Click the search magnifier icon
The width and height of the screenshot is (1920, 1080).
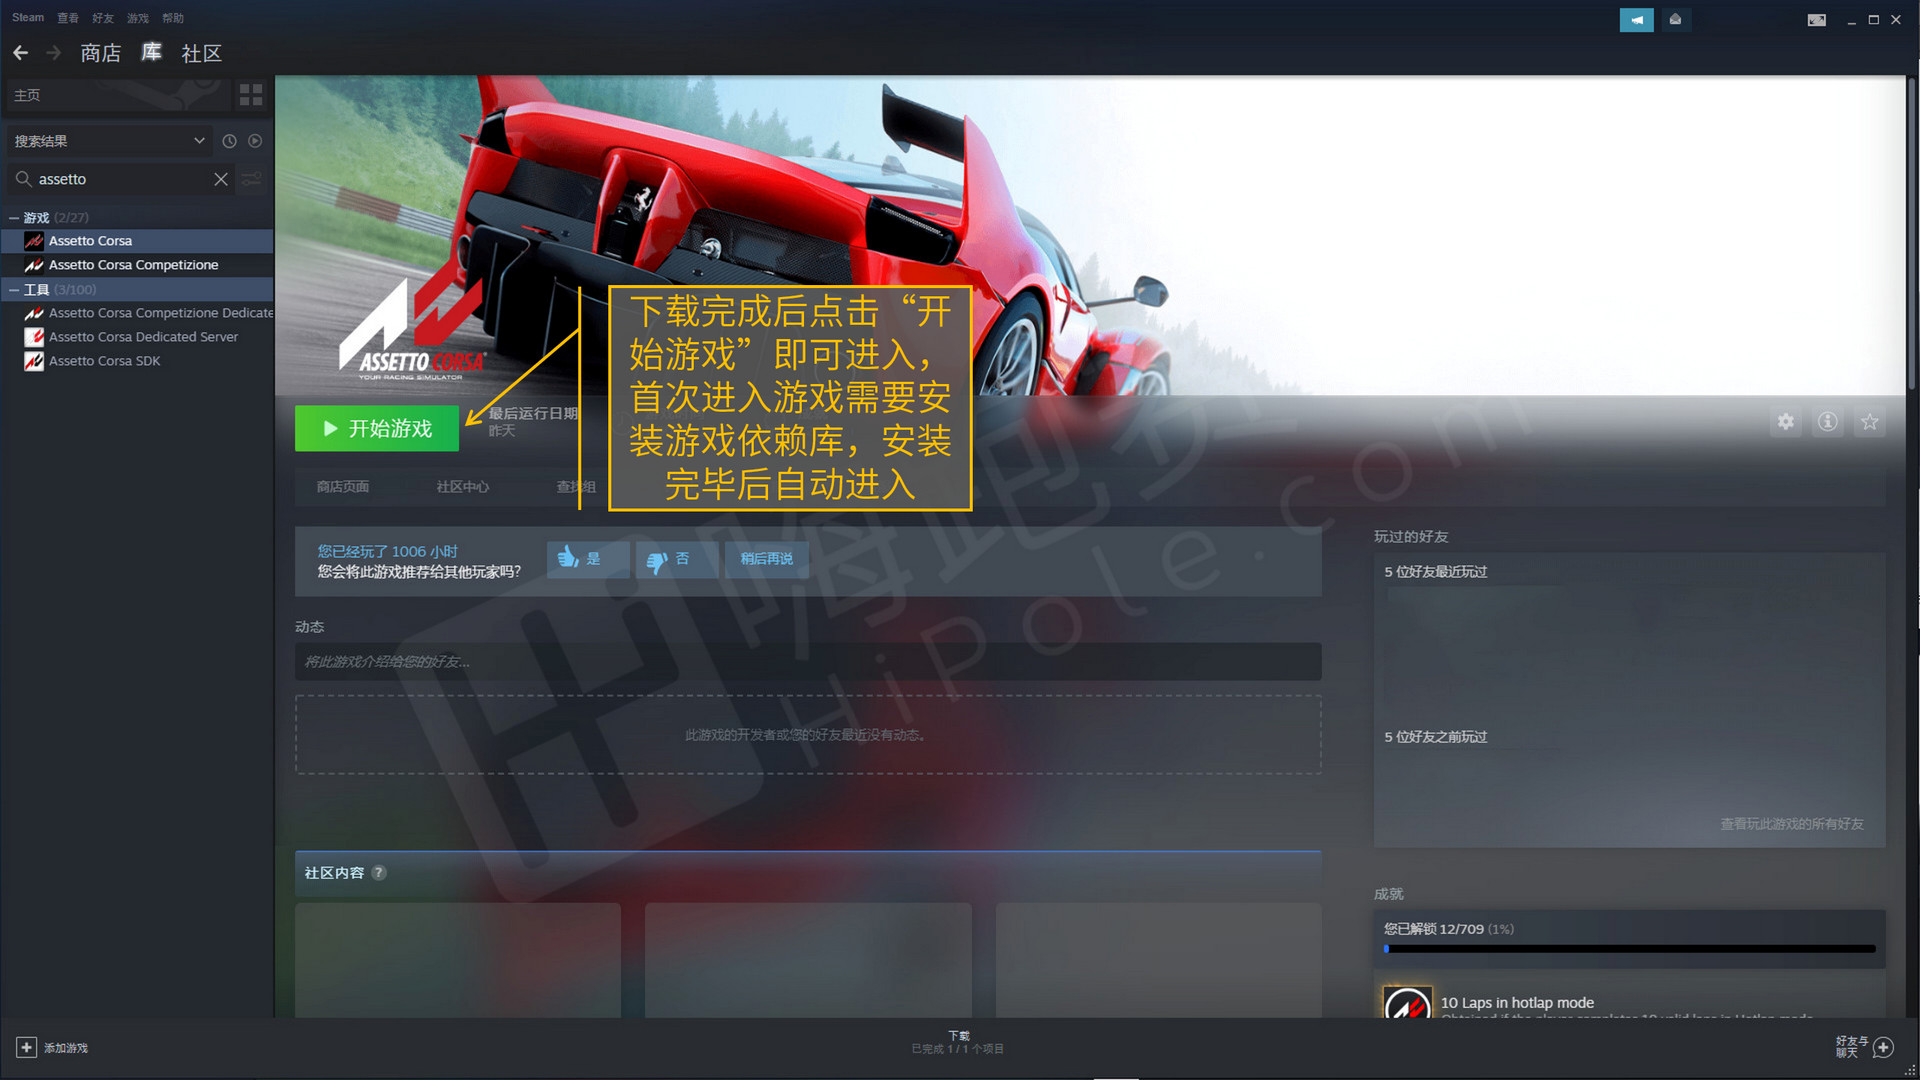coord(23,179)
